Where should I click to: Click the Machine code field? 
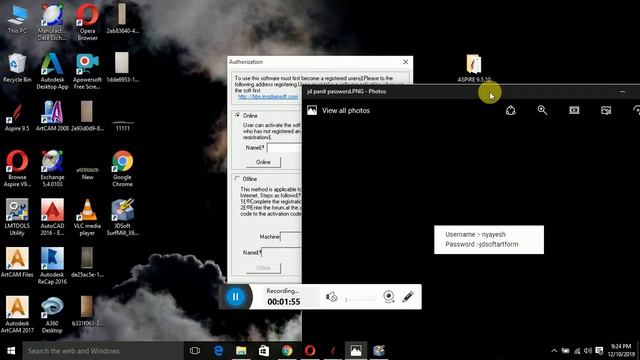[x=291, y=237]
